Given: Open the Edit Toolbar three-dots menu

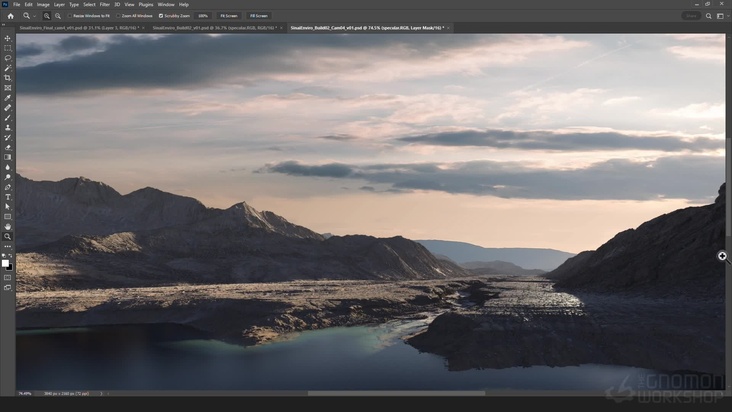Looking at the screenshot, I should click(7, 246).
